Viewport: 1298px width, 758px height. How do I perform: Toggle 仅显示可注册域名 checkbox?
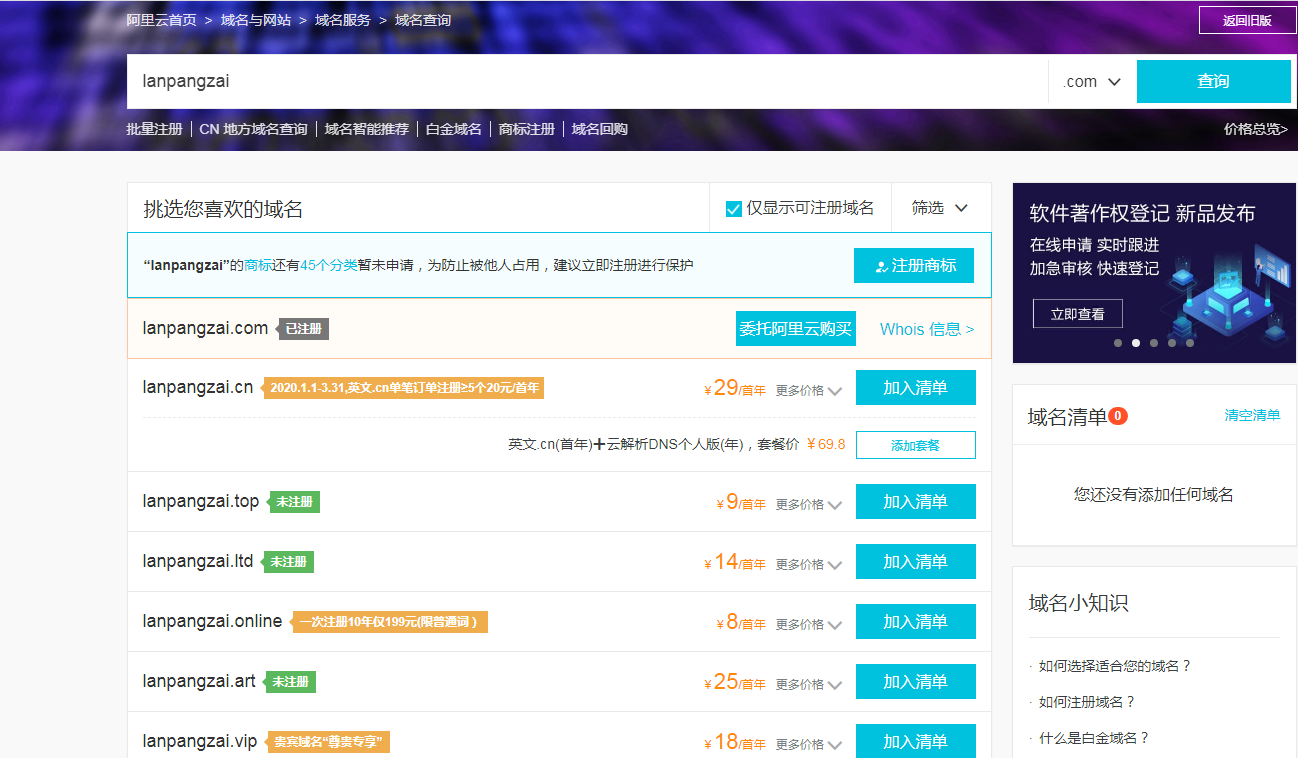tap(733, 208)
